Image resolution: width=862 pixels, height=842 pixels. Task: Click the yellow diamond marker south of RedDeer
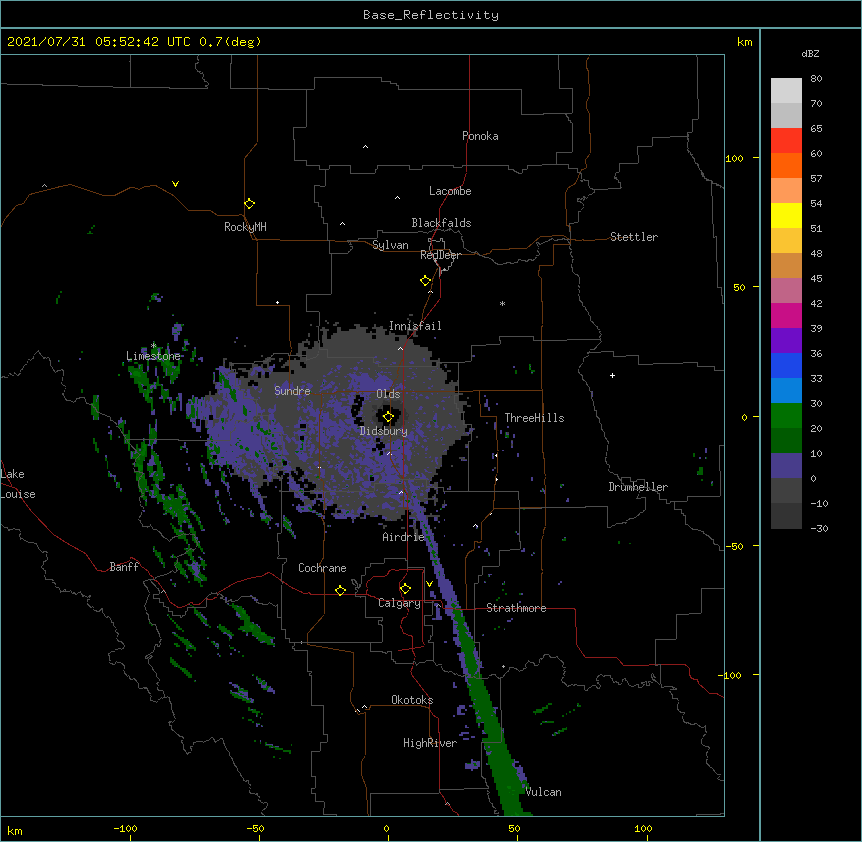[425, 281]
